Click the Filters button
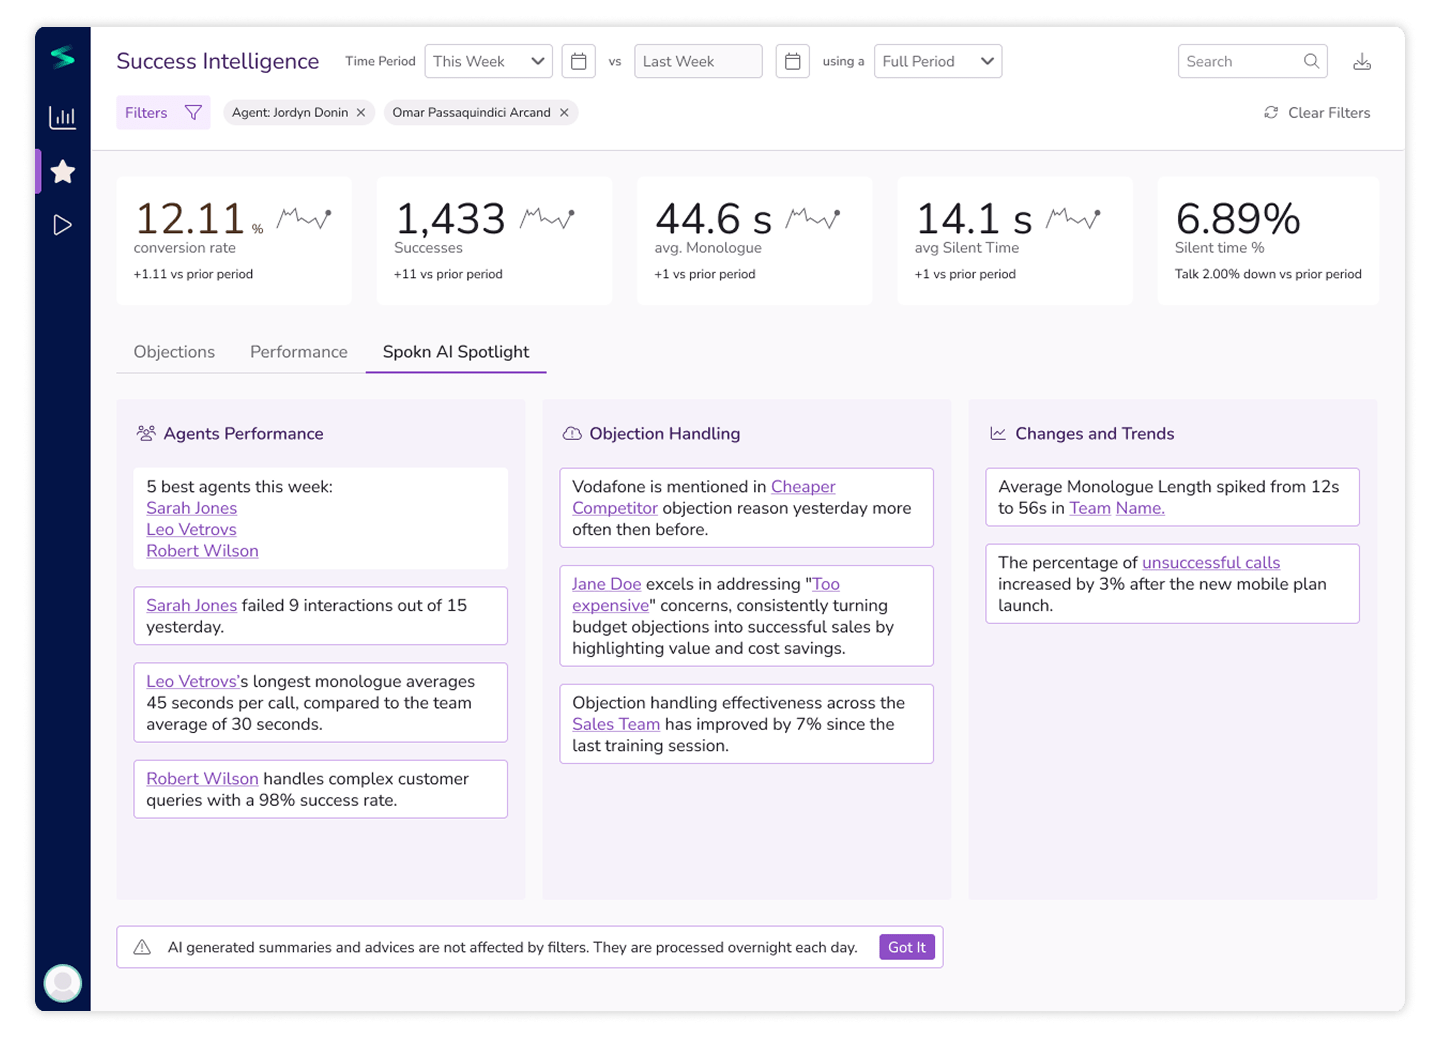Image resolution: width=1440 pixels, height=1038 pixels. pyautogui.click(x=163, y=113)
